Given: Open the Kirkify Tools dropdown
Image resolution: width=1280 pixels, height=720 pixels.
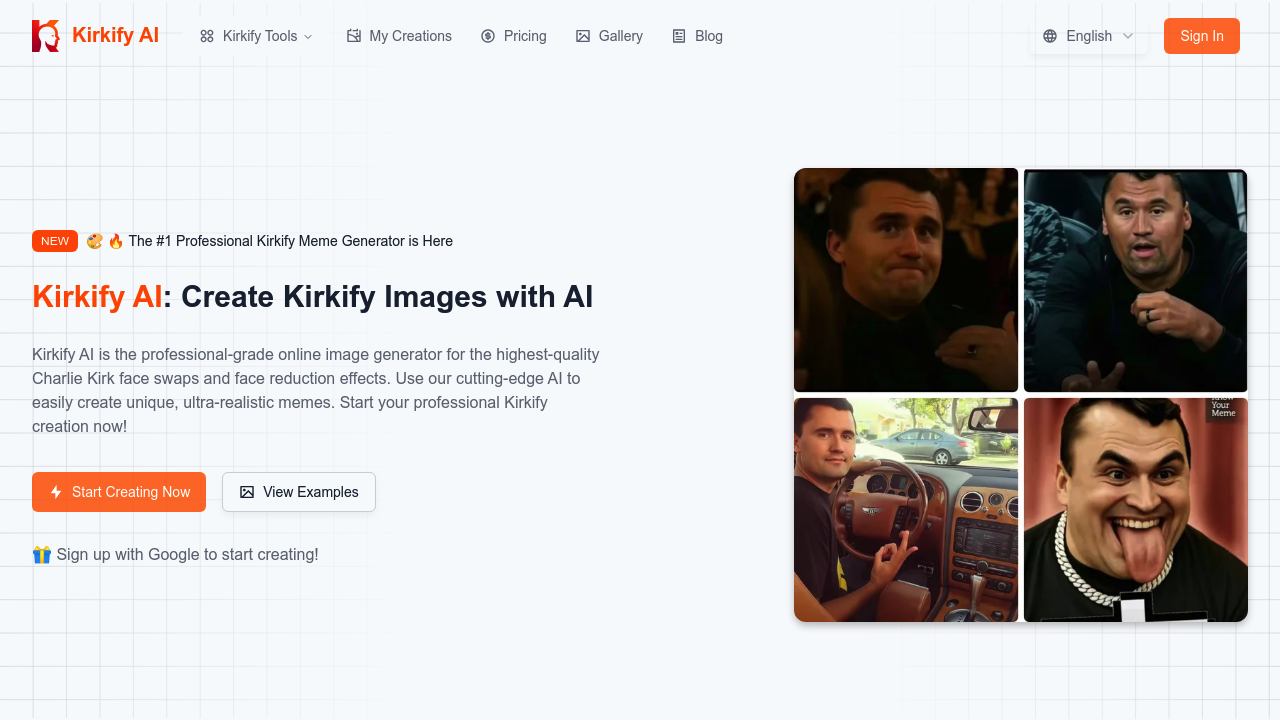Looking at the screenshot, I should pos(255,36).
